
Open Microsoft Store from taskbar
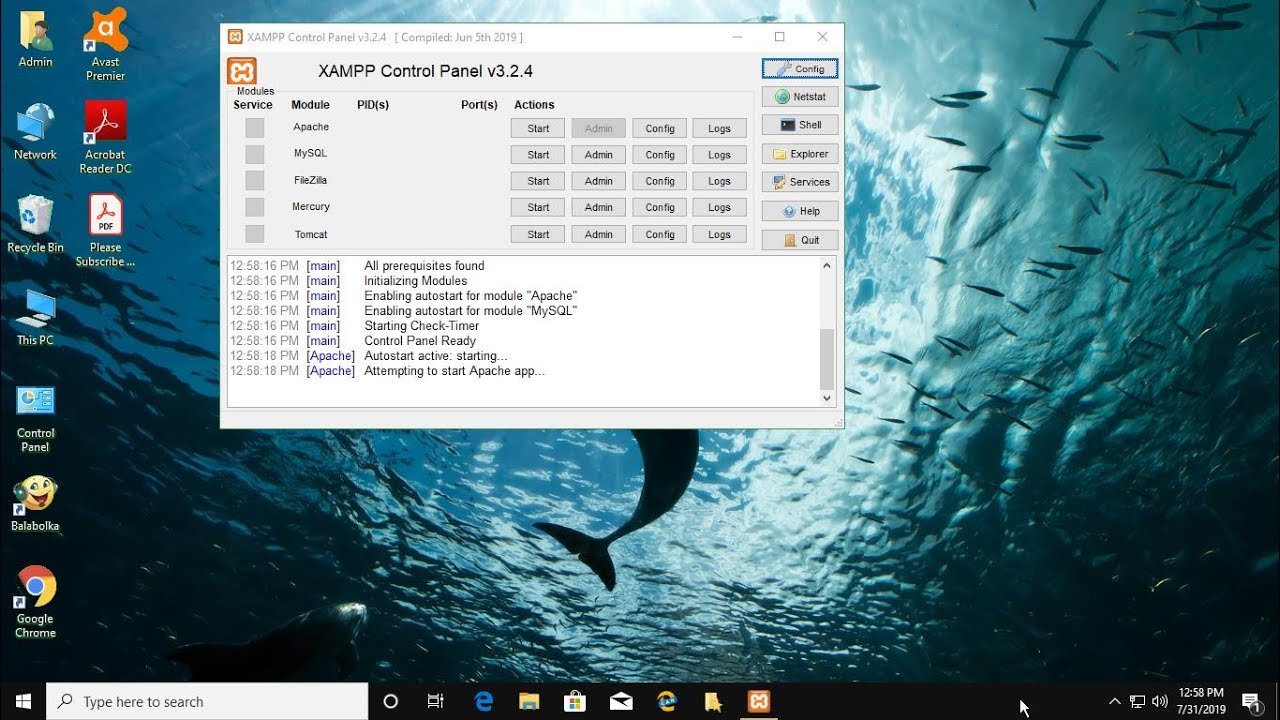click(x=575, y=701)
